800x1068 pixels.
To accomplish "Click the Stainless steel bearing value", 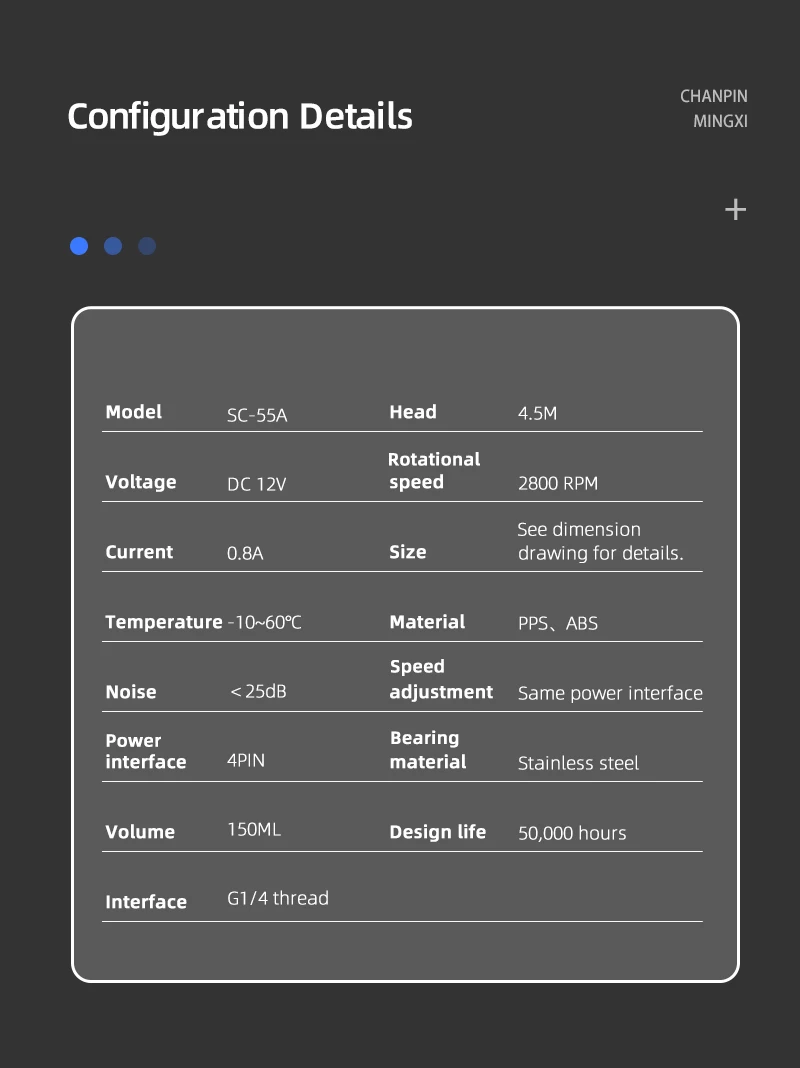I will pyautogui.click(x=578, y=763).
